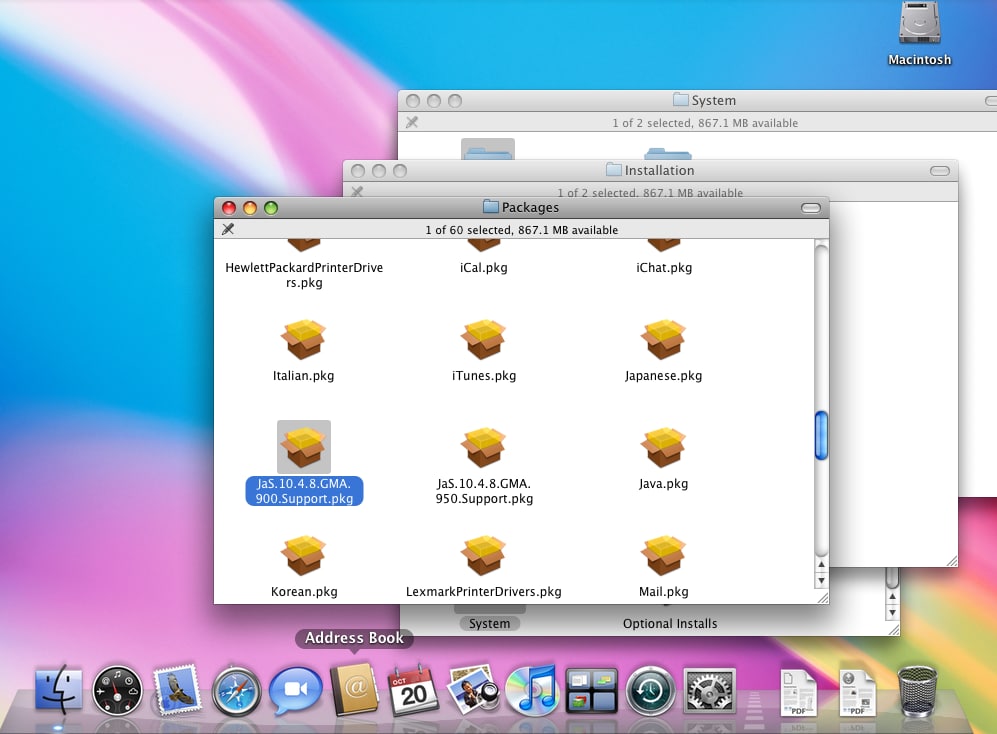
Task: Select the Korean.pkg package icon
Action: pyautogui.click(x=303, y=555)
